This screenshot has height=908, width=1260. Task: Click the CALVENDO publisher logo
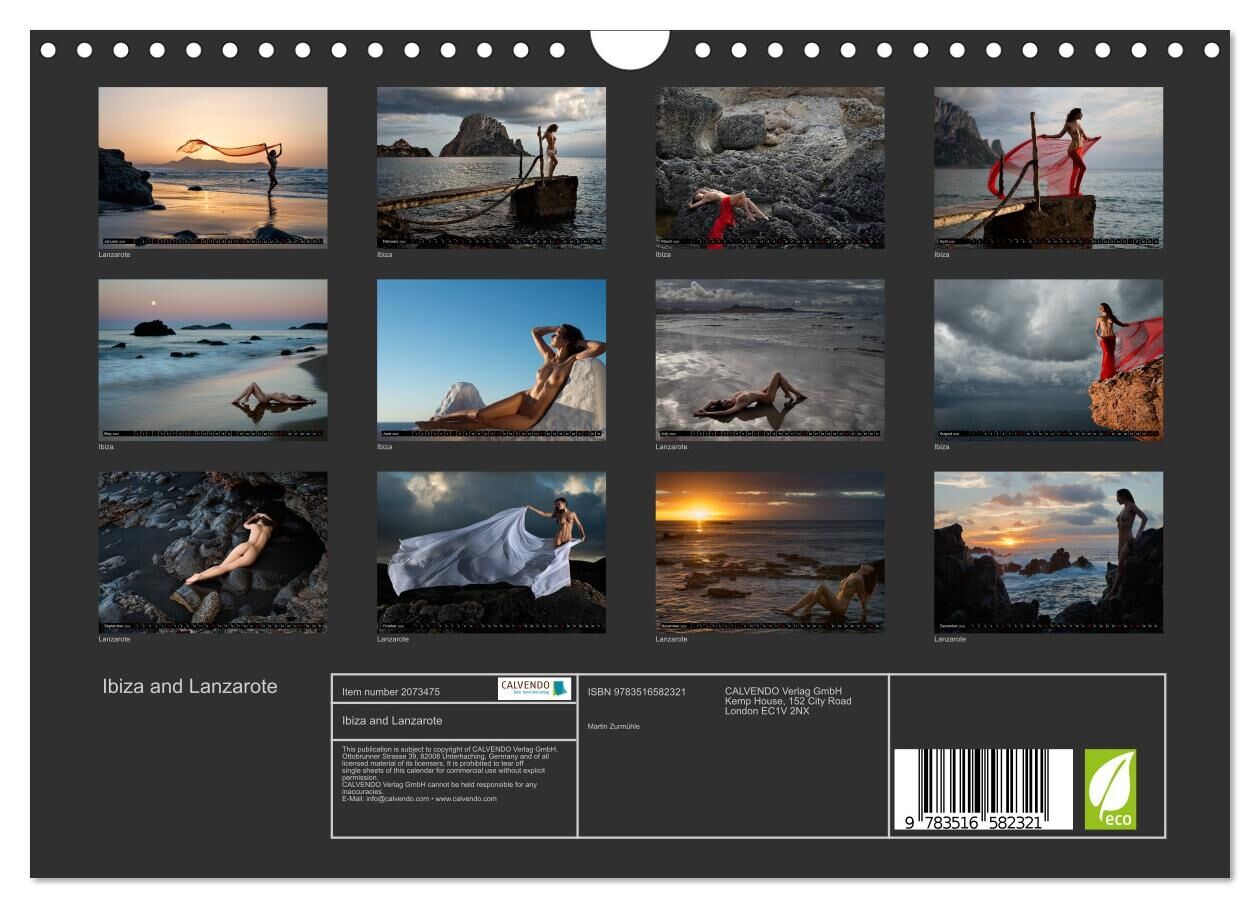534,688
